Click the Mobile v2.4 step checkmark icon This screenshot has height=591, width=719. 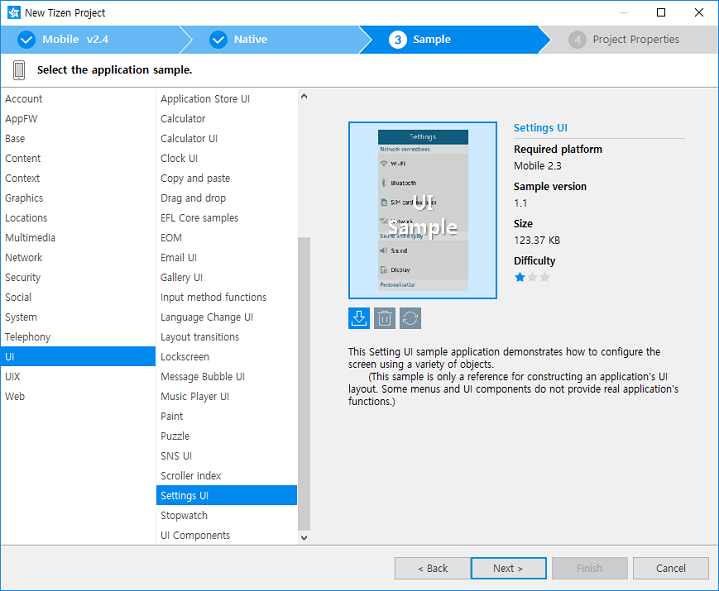click(26, 40)
